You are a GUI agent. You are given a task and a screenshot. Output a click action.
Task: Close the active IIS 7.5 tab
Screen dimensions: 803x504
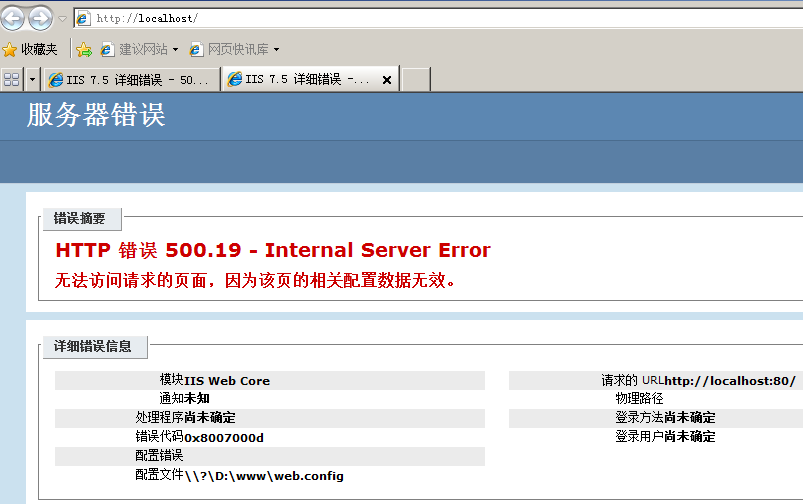(x=387, y=80)
